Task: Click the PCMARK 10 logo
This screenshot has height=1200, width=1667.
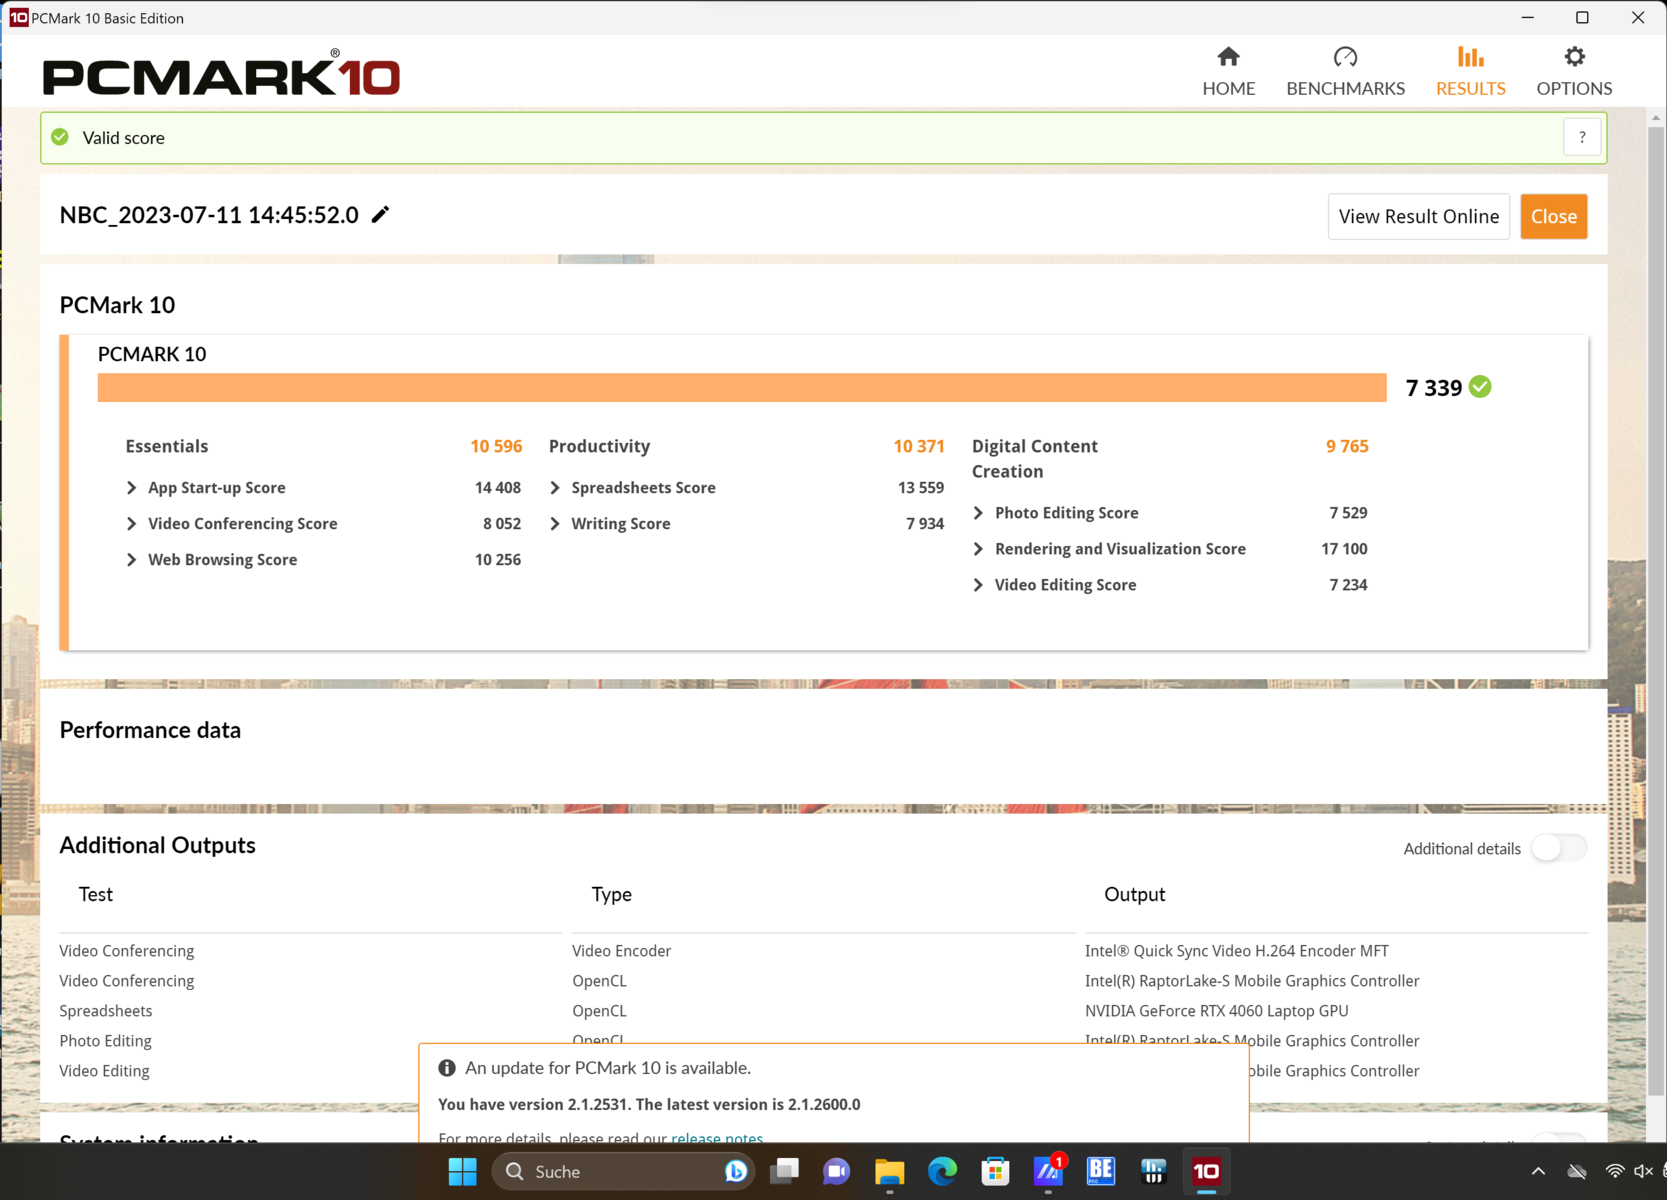Action: (x=221, y=73)
